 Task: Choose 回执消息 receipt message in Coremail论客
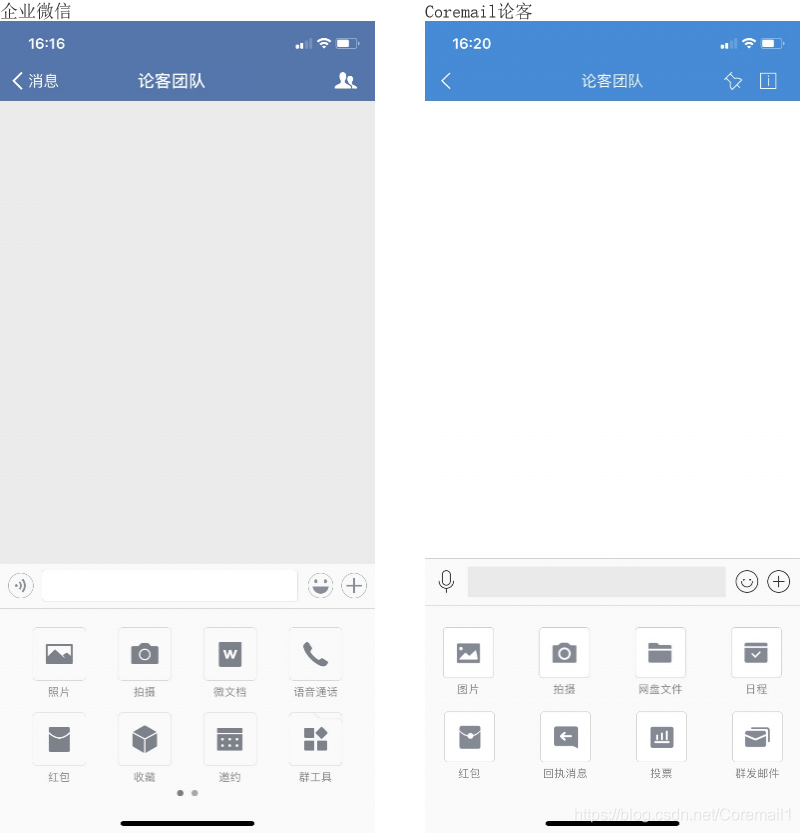[x=565, y=736]
